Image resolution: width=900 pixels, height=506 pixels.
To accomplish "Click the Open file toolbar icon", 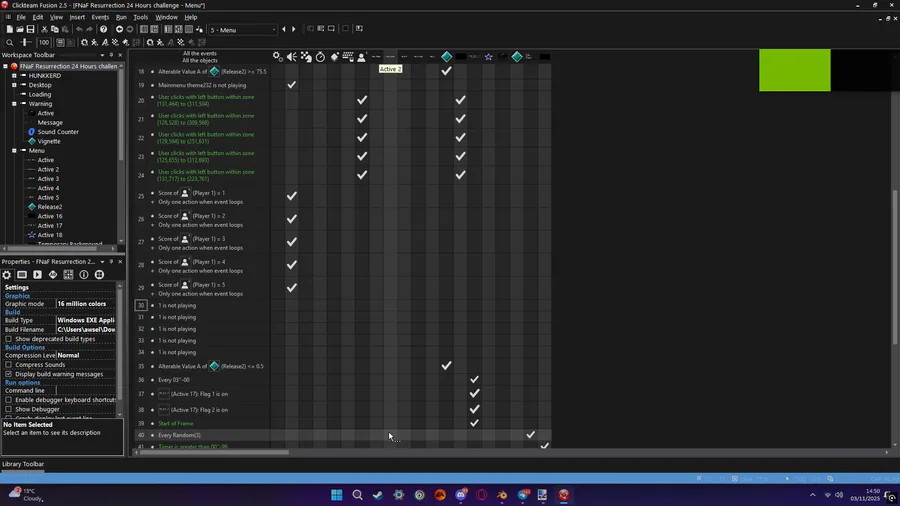I will point(20,29).
